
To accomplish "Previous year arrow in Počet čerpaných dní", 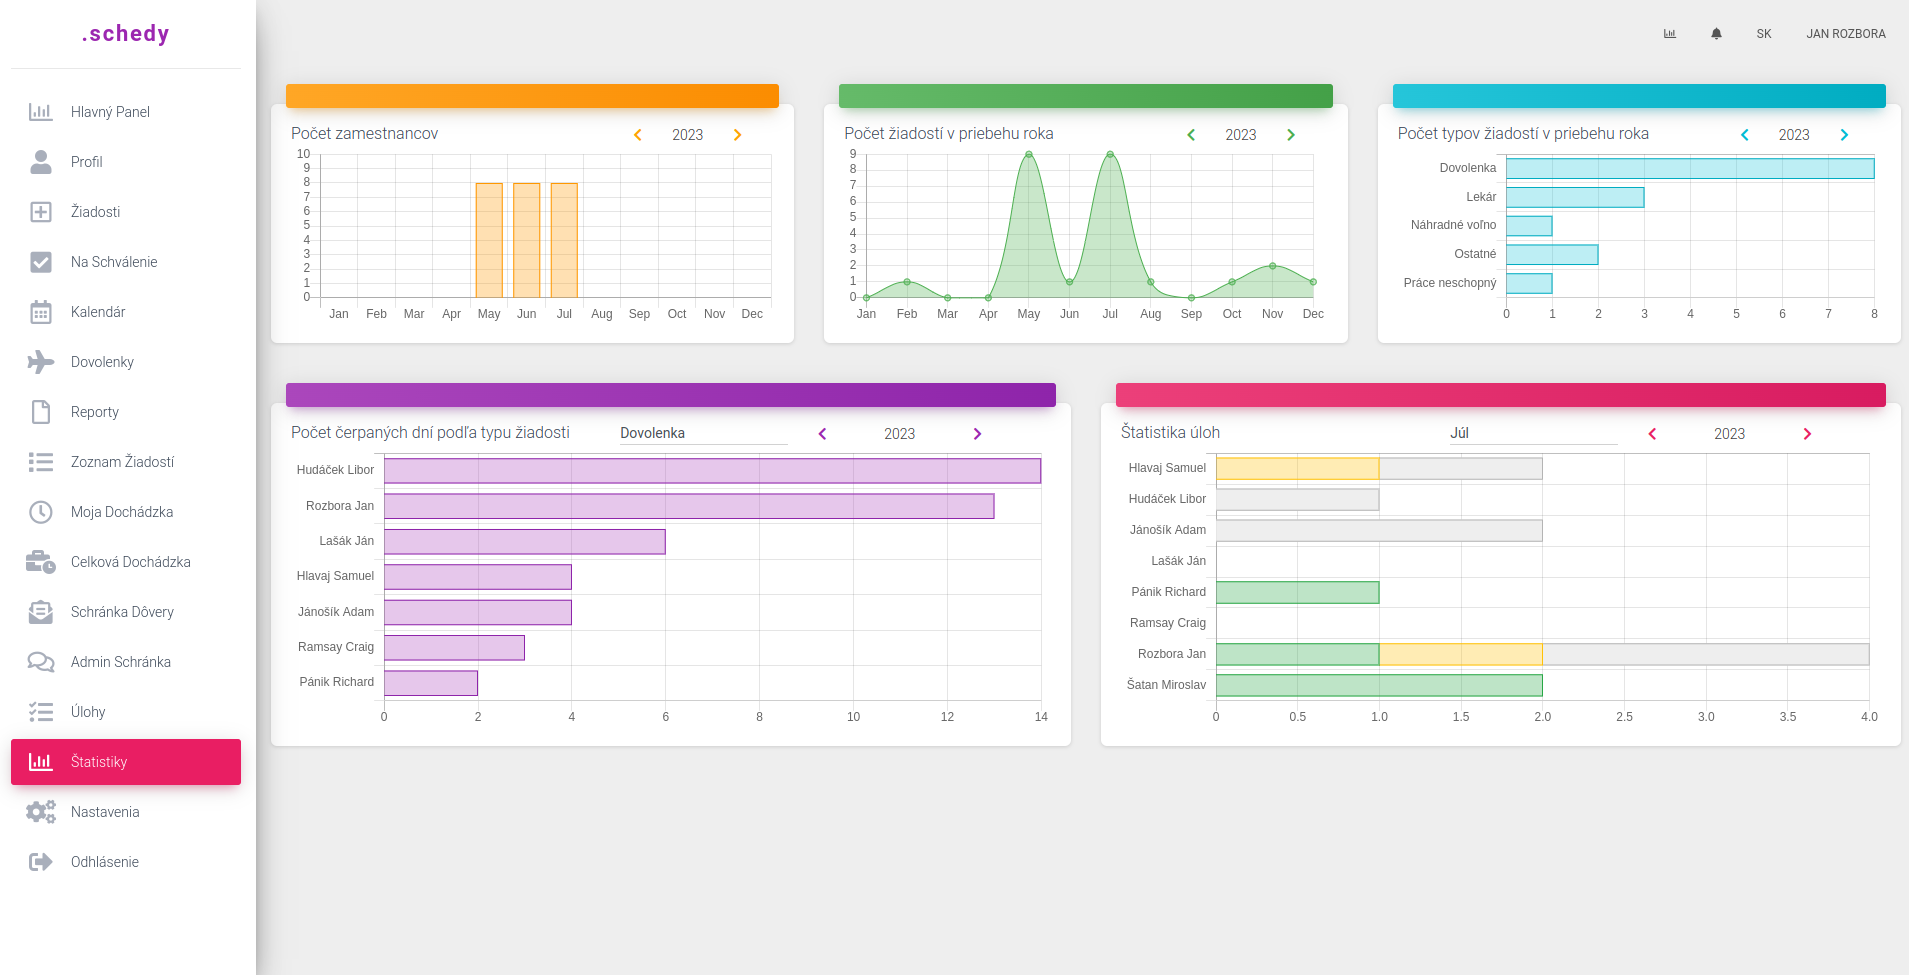I will point(823,434).
